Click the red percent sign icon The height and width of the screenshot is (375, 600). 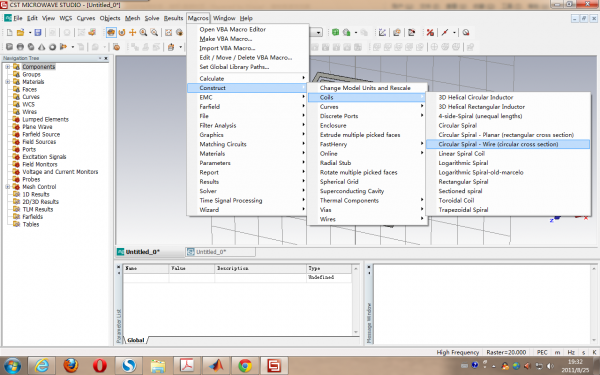click(x=430, y=33)
